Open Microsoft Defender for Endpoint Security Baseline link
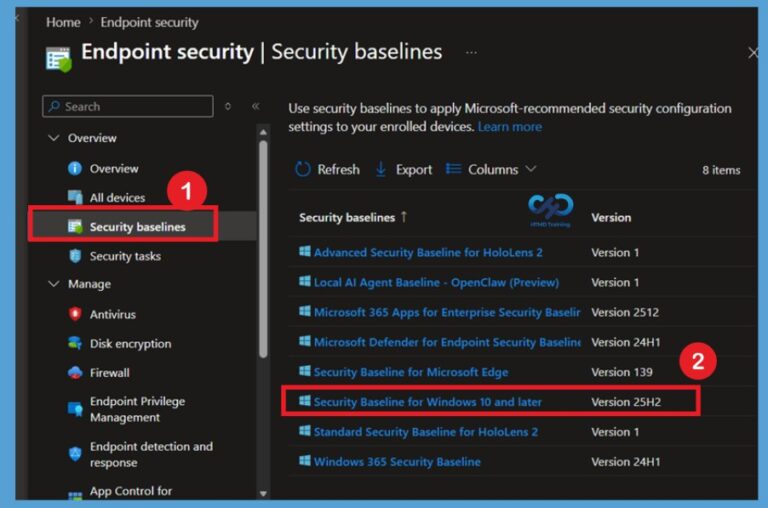The width and height of the screenshot is (768, 508). 447,342
